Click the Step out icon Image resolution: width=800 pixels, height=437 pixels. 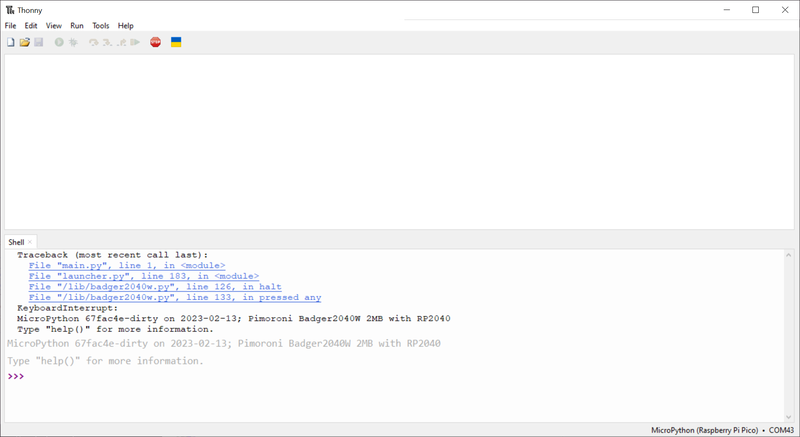[121, 42]
